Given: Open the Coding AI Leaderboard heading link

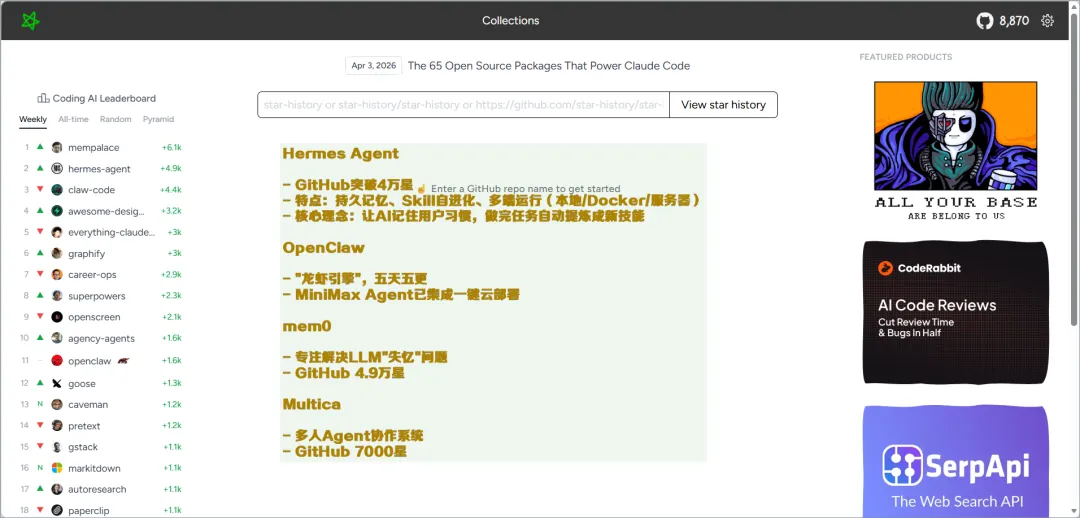Looking at the screenshot, I should [x=104, y=99].
